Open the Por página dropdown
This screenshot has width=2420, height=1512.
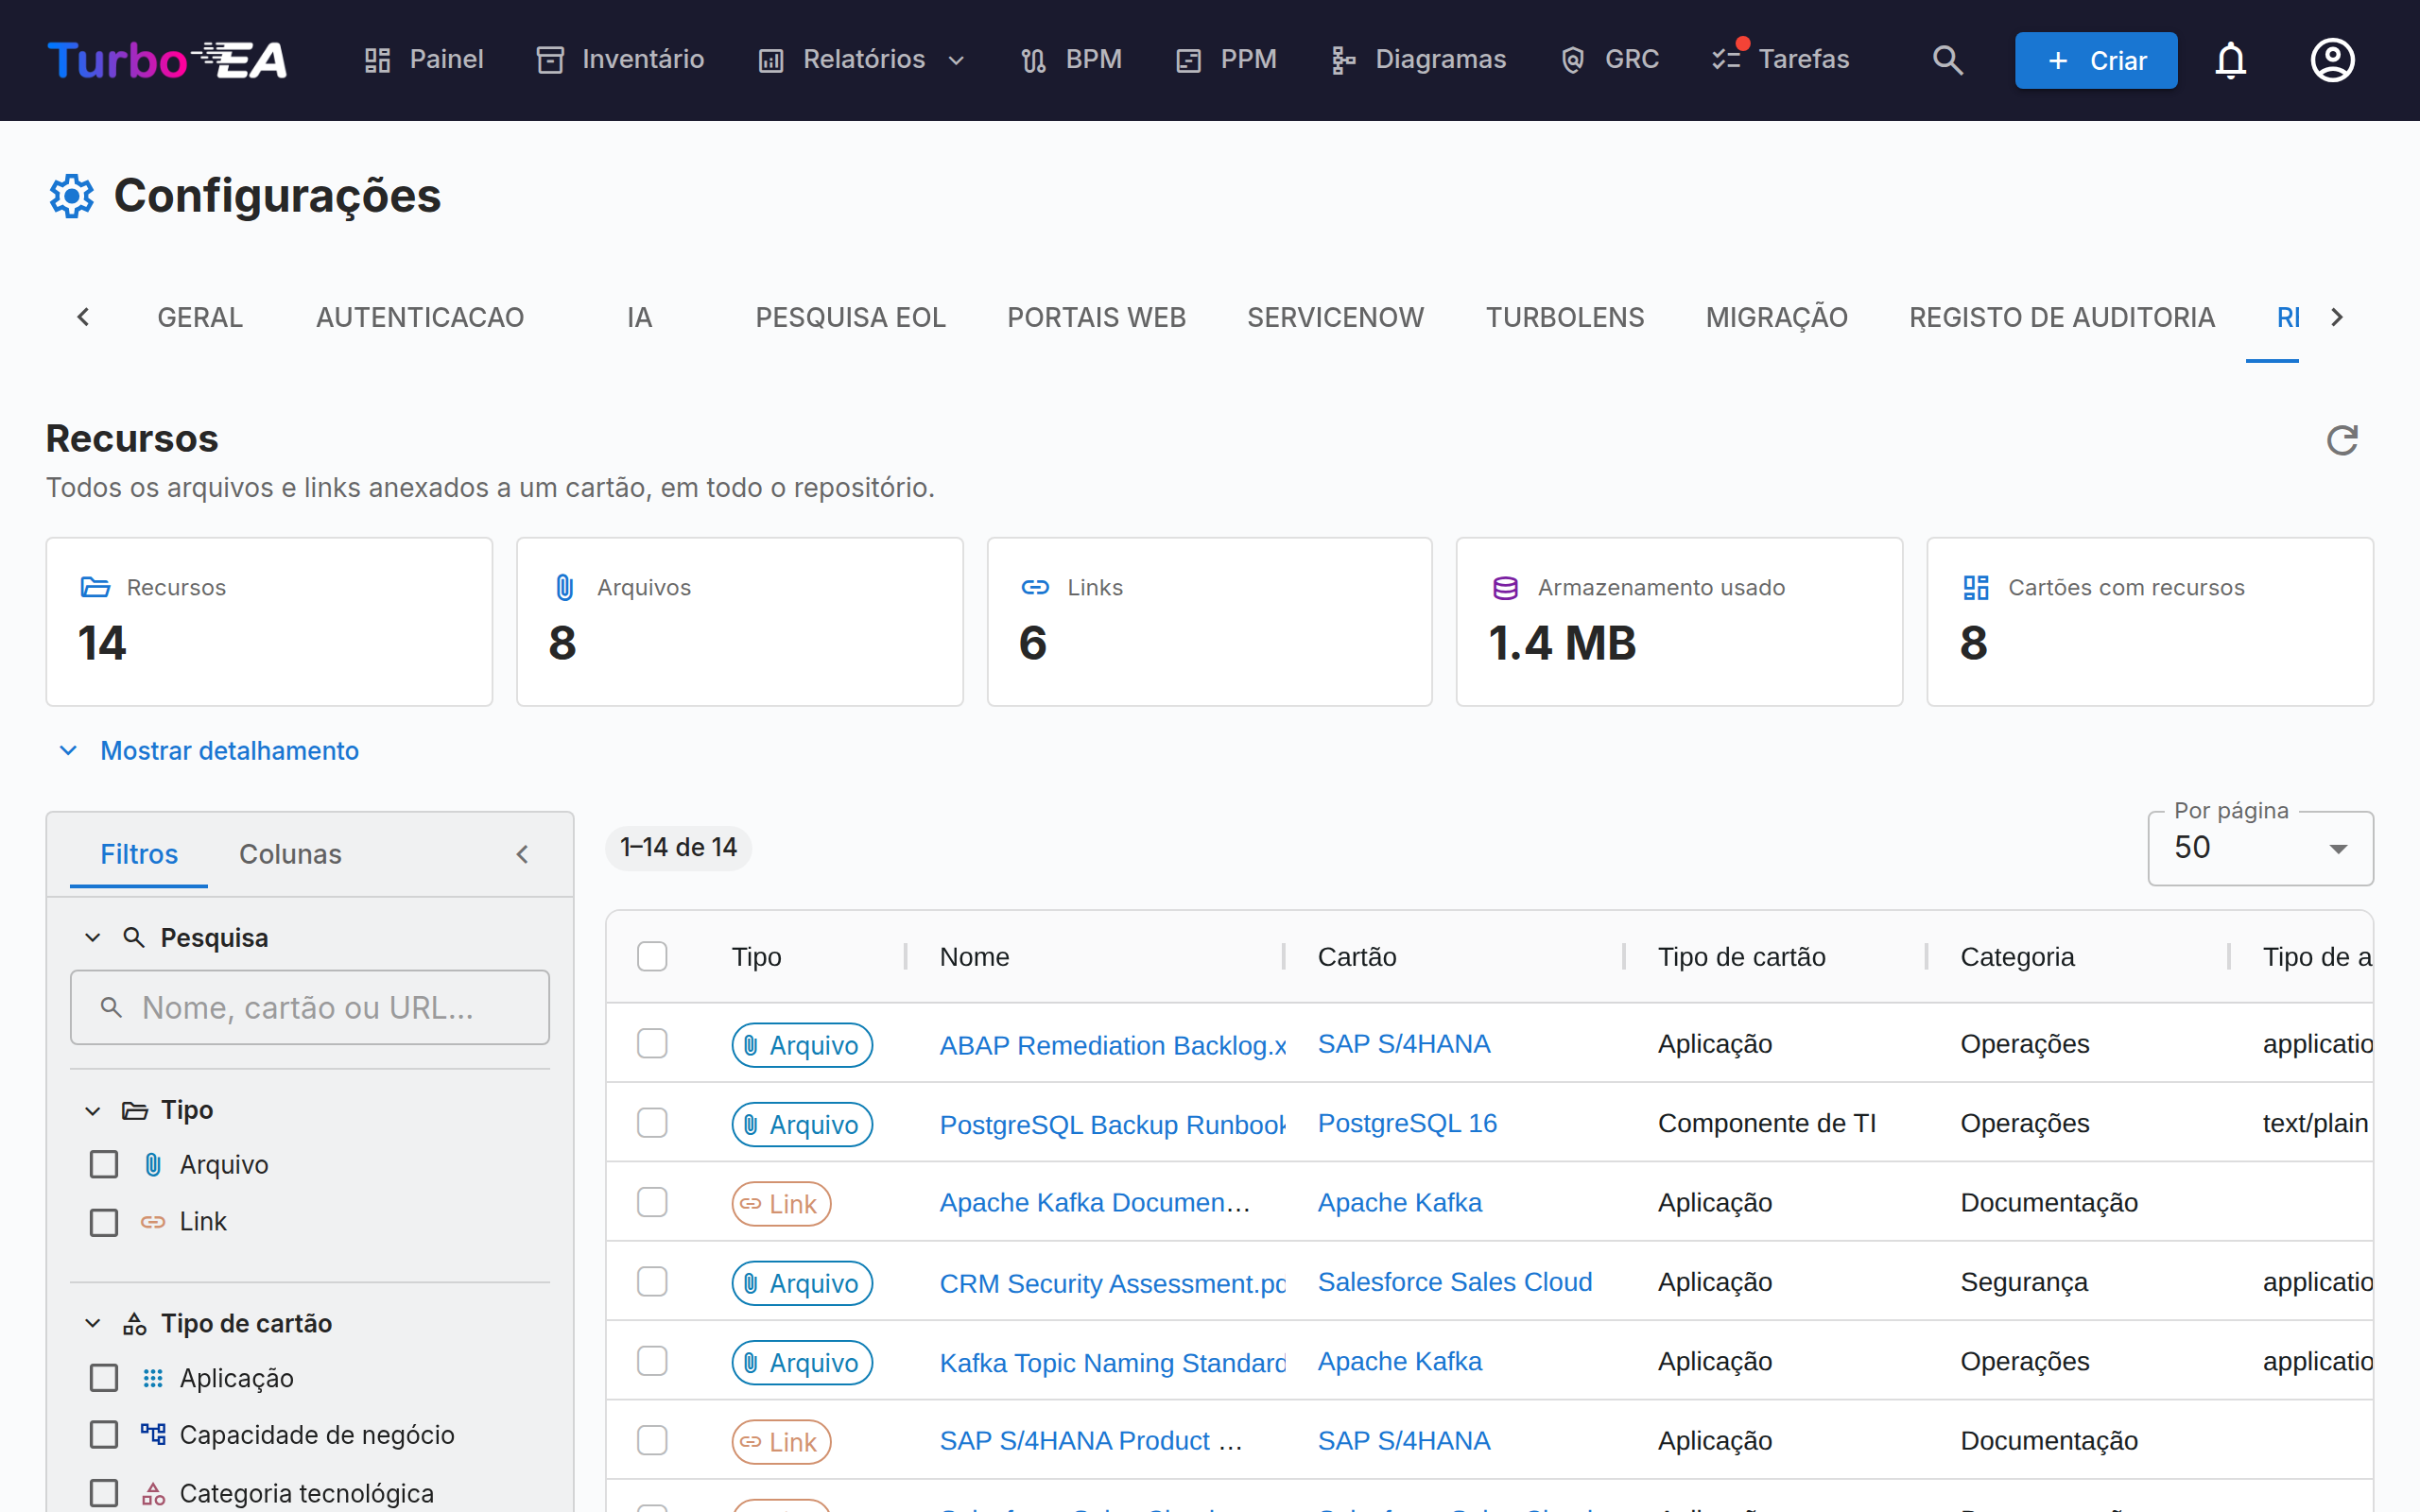(2260, 848)
